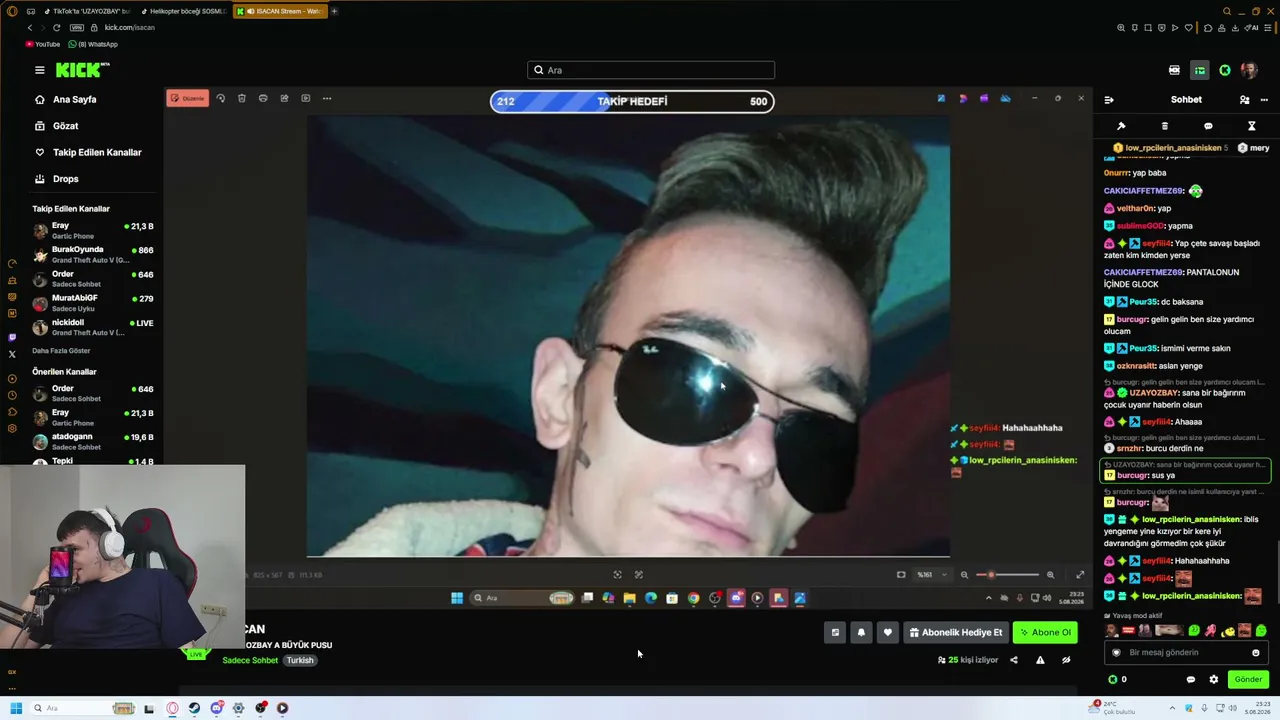The image size is (1280, 720).
Task: Toggle the notification bell for ISACAN
Action: click(x=861, y=632)
